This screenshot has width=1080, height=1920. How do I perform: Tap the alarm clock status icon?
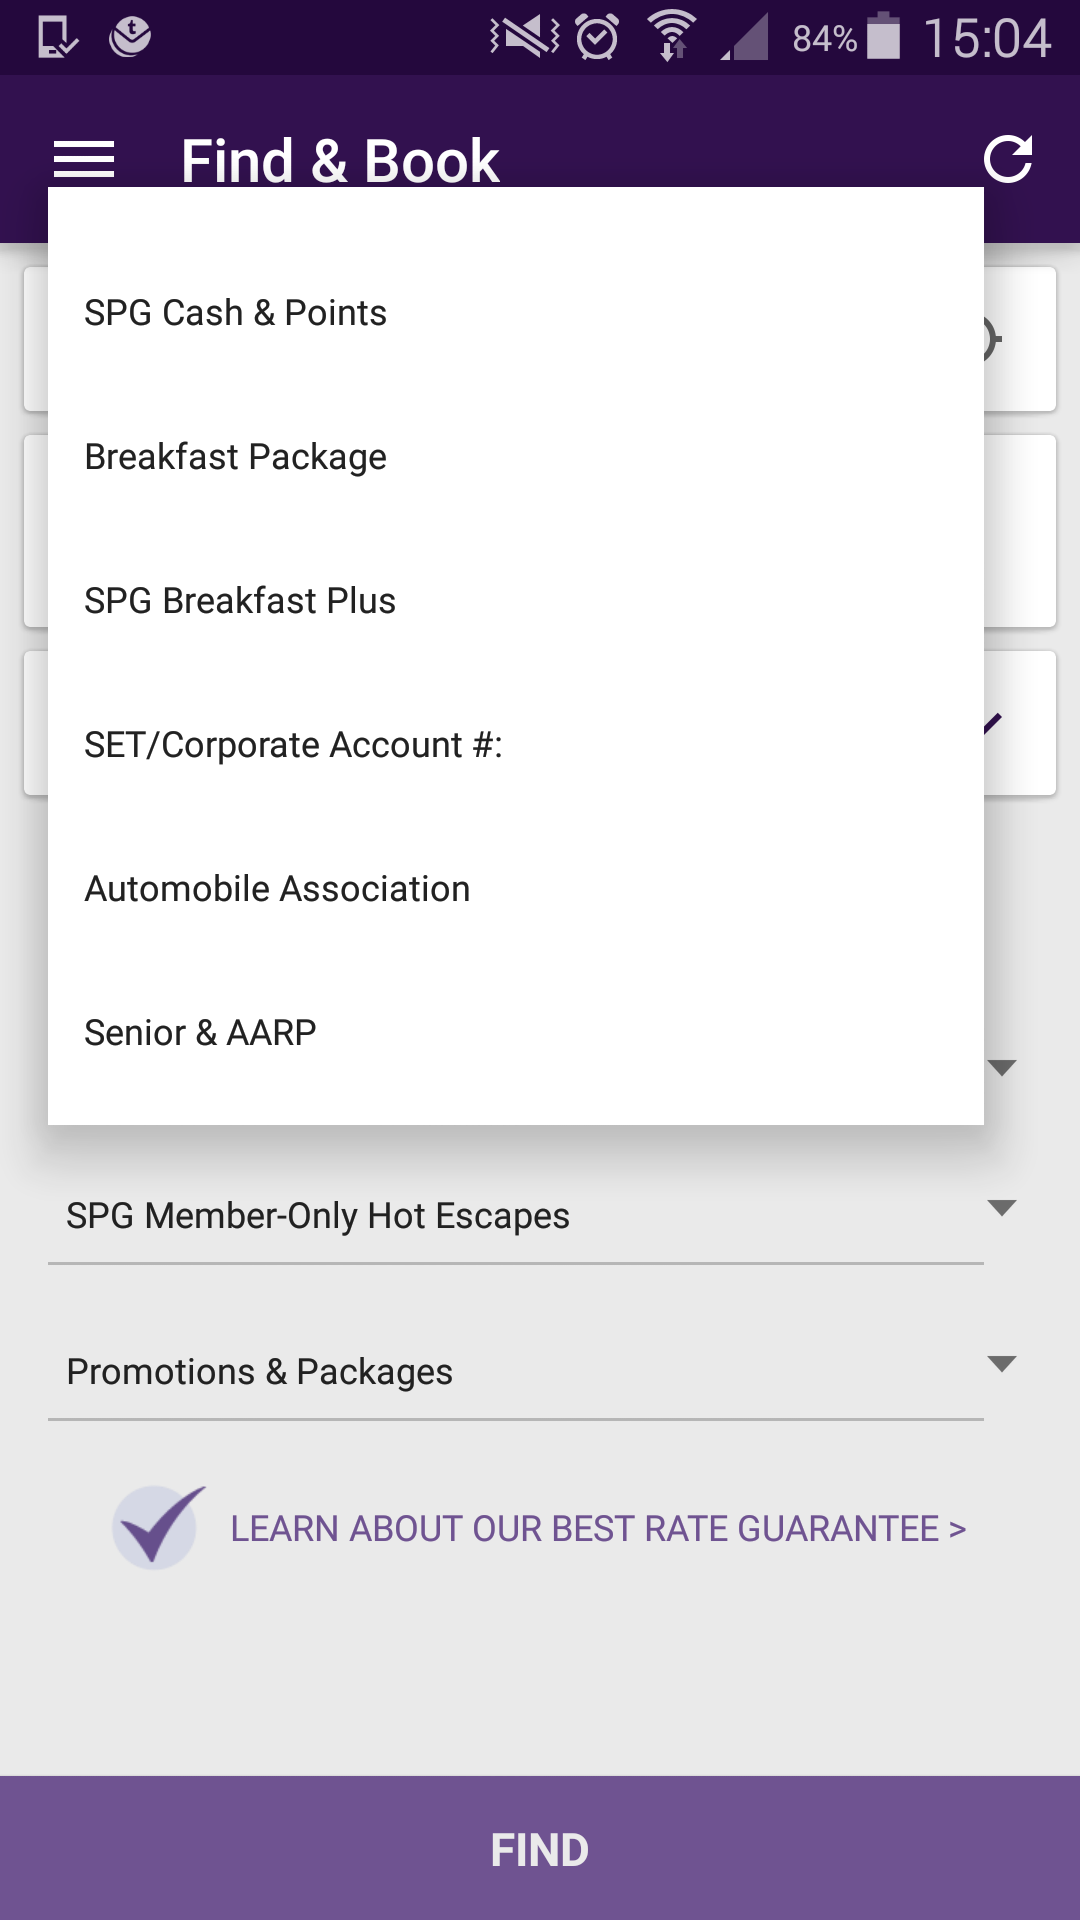pos(597,38)
